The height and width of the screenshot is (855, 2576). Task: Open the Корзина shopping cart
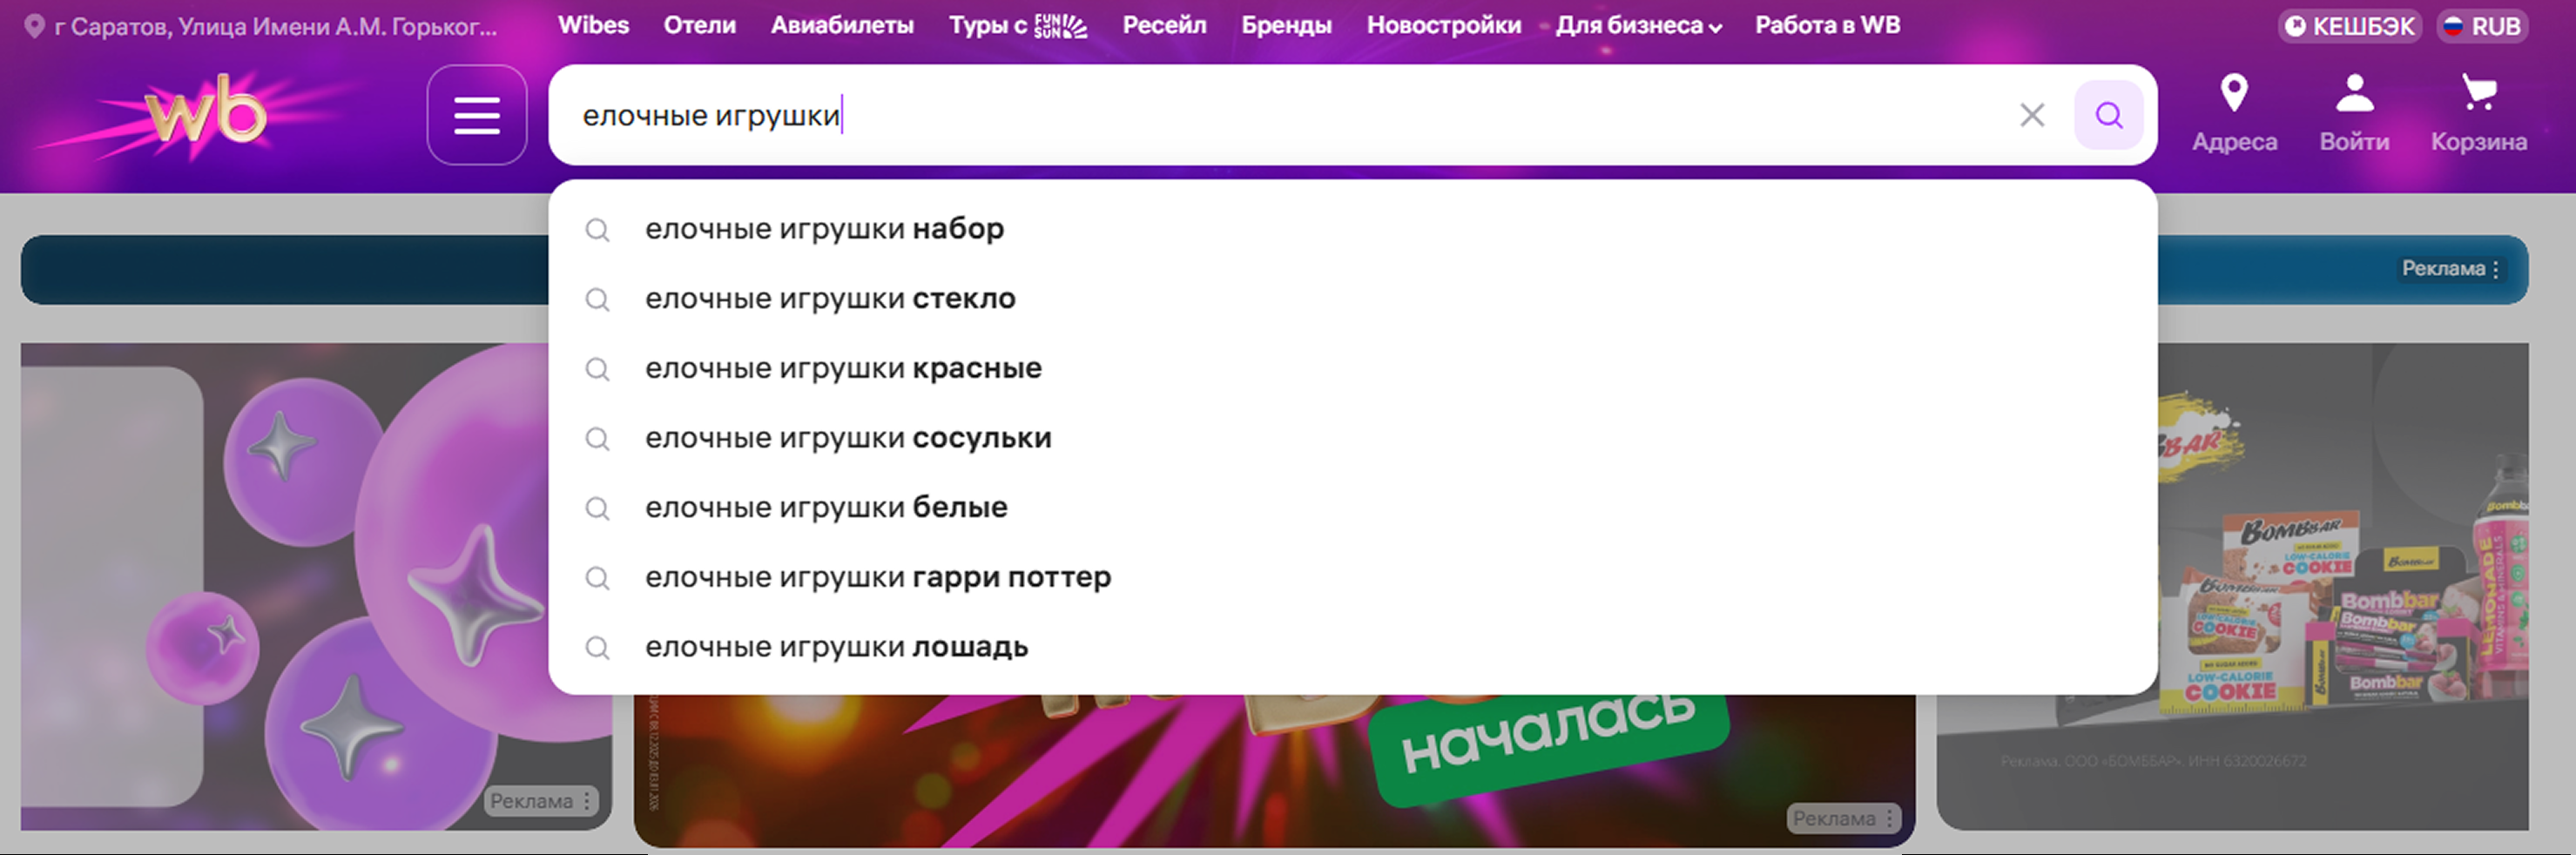coord(2478,113)
